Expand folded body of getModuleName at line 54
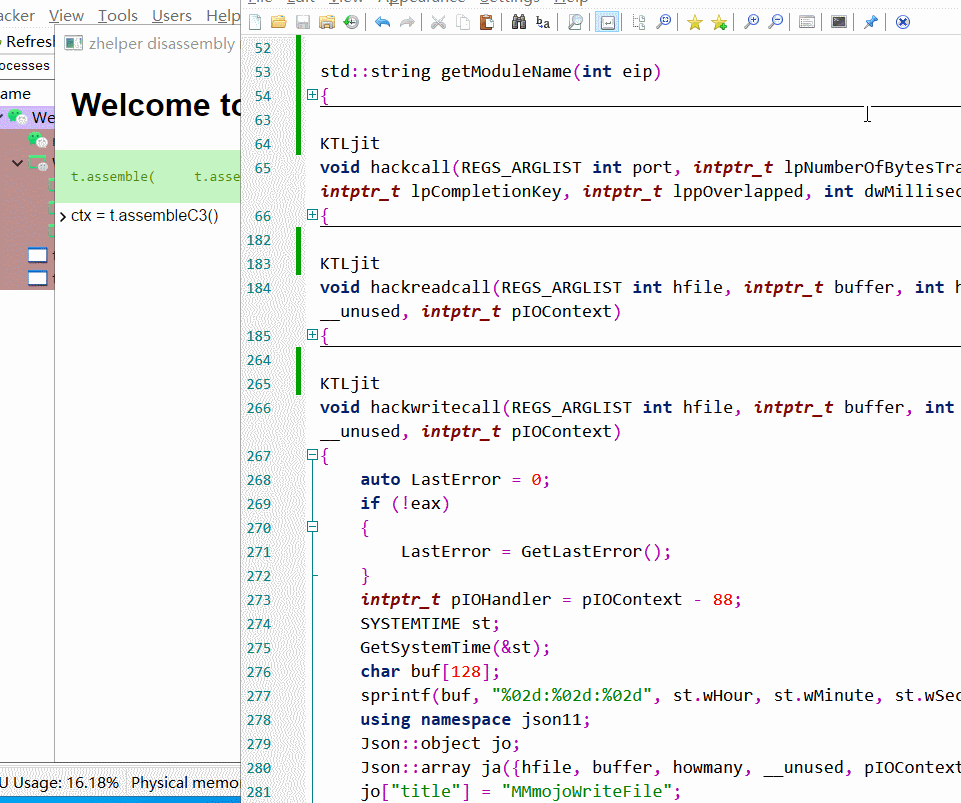Image resolution: width=961 pixels, height=803 pixels. tap(312, 94)
